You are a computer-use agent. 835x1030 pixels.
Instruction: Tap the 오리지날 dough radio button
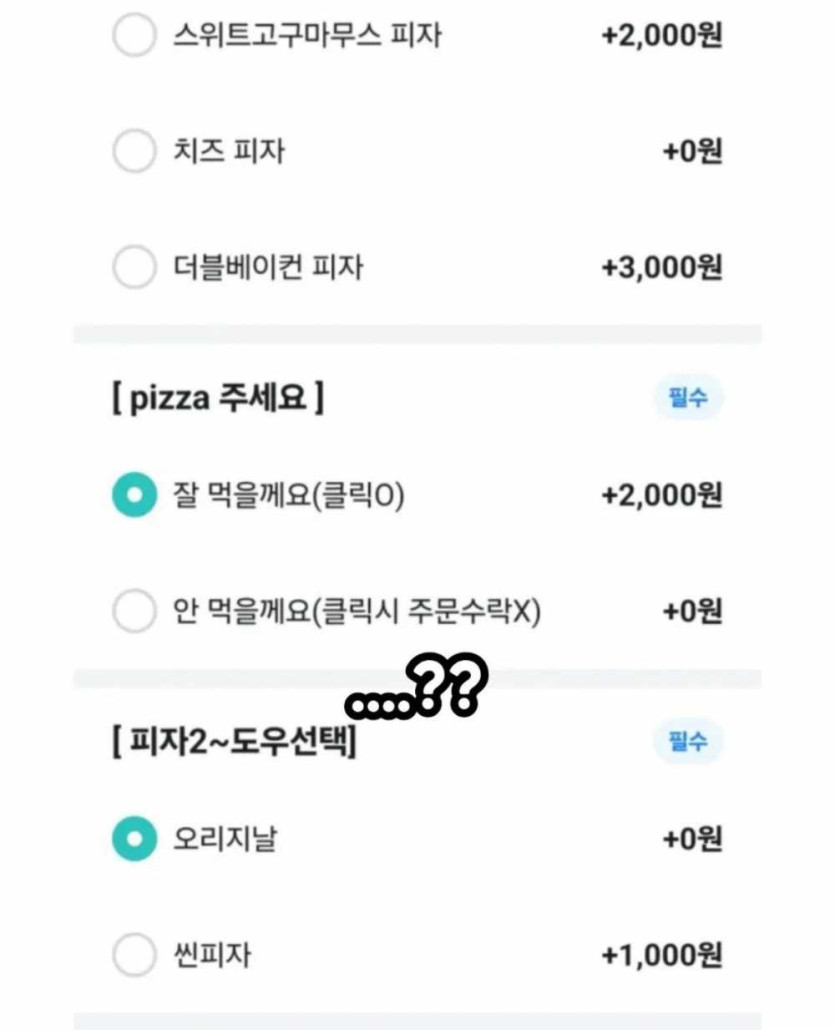click(x=134, y=839)
